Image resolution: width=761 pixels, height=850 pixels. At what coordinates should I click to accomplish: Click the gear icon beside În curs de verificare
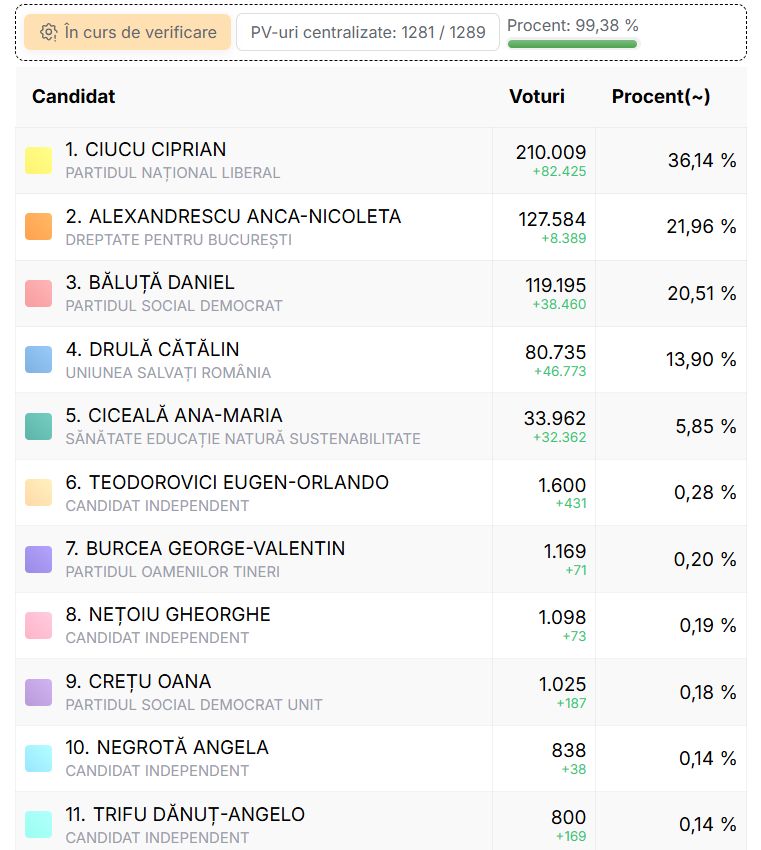48,32
